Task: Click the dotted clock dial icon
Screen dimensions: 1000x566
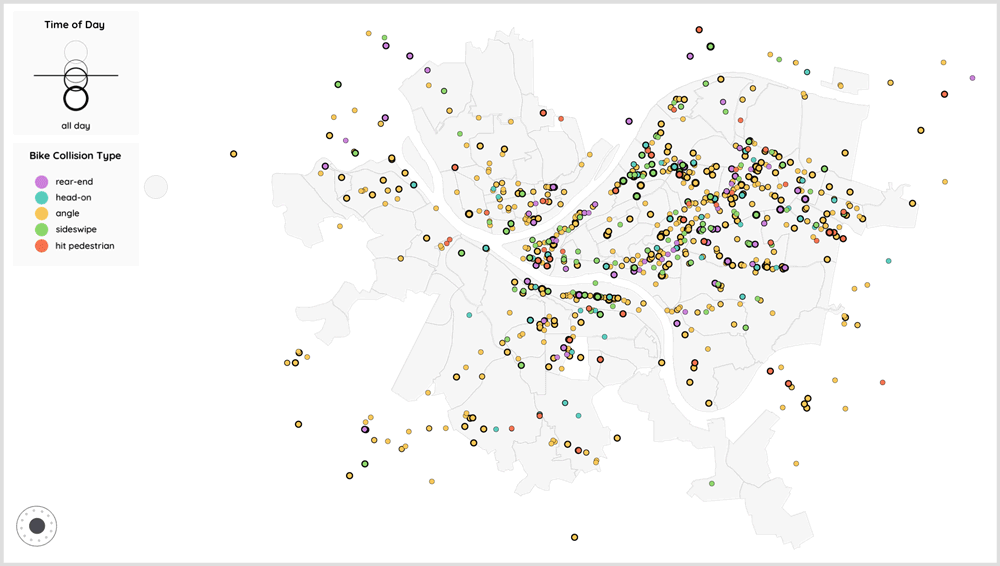Action: [x=37, y=526]
